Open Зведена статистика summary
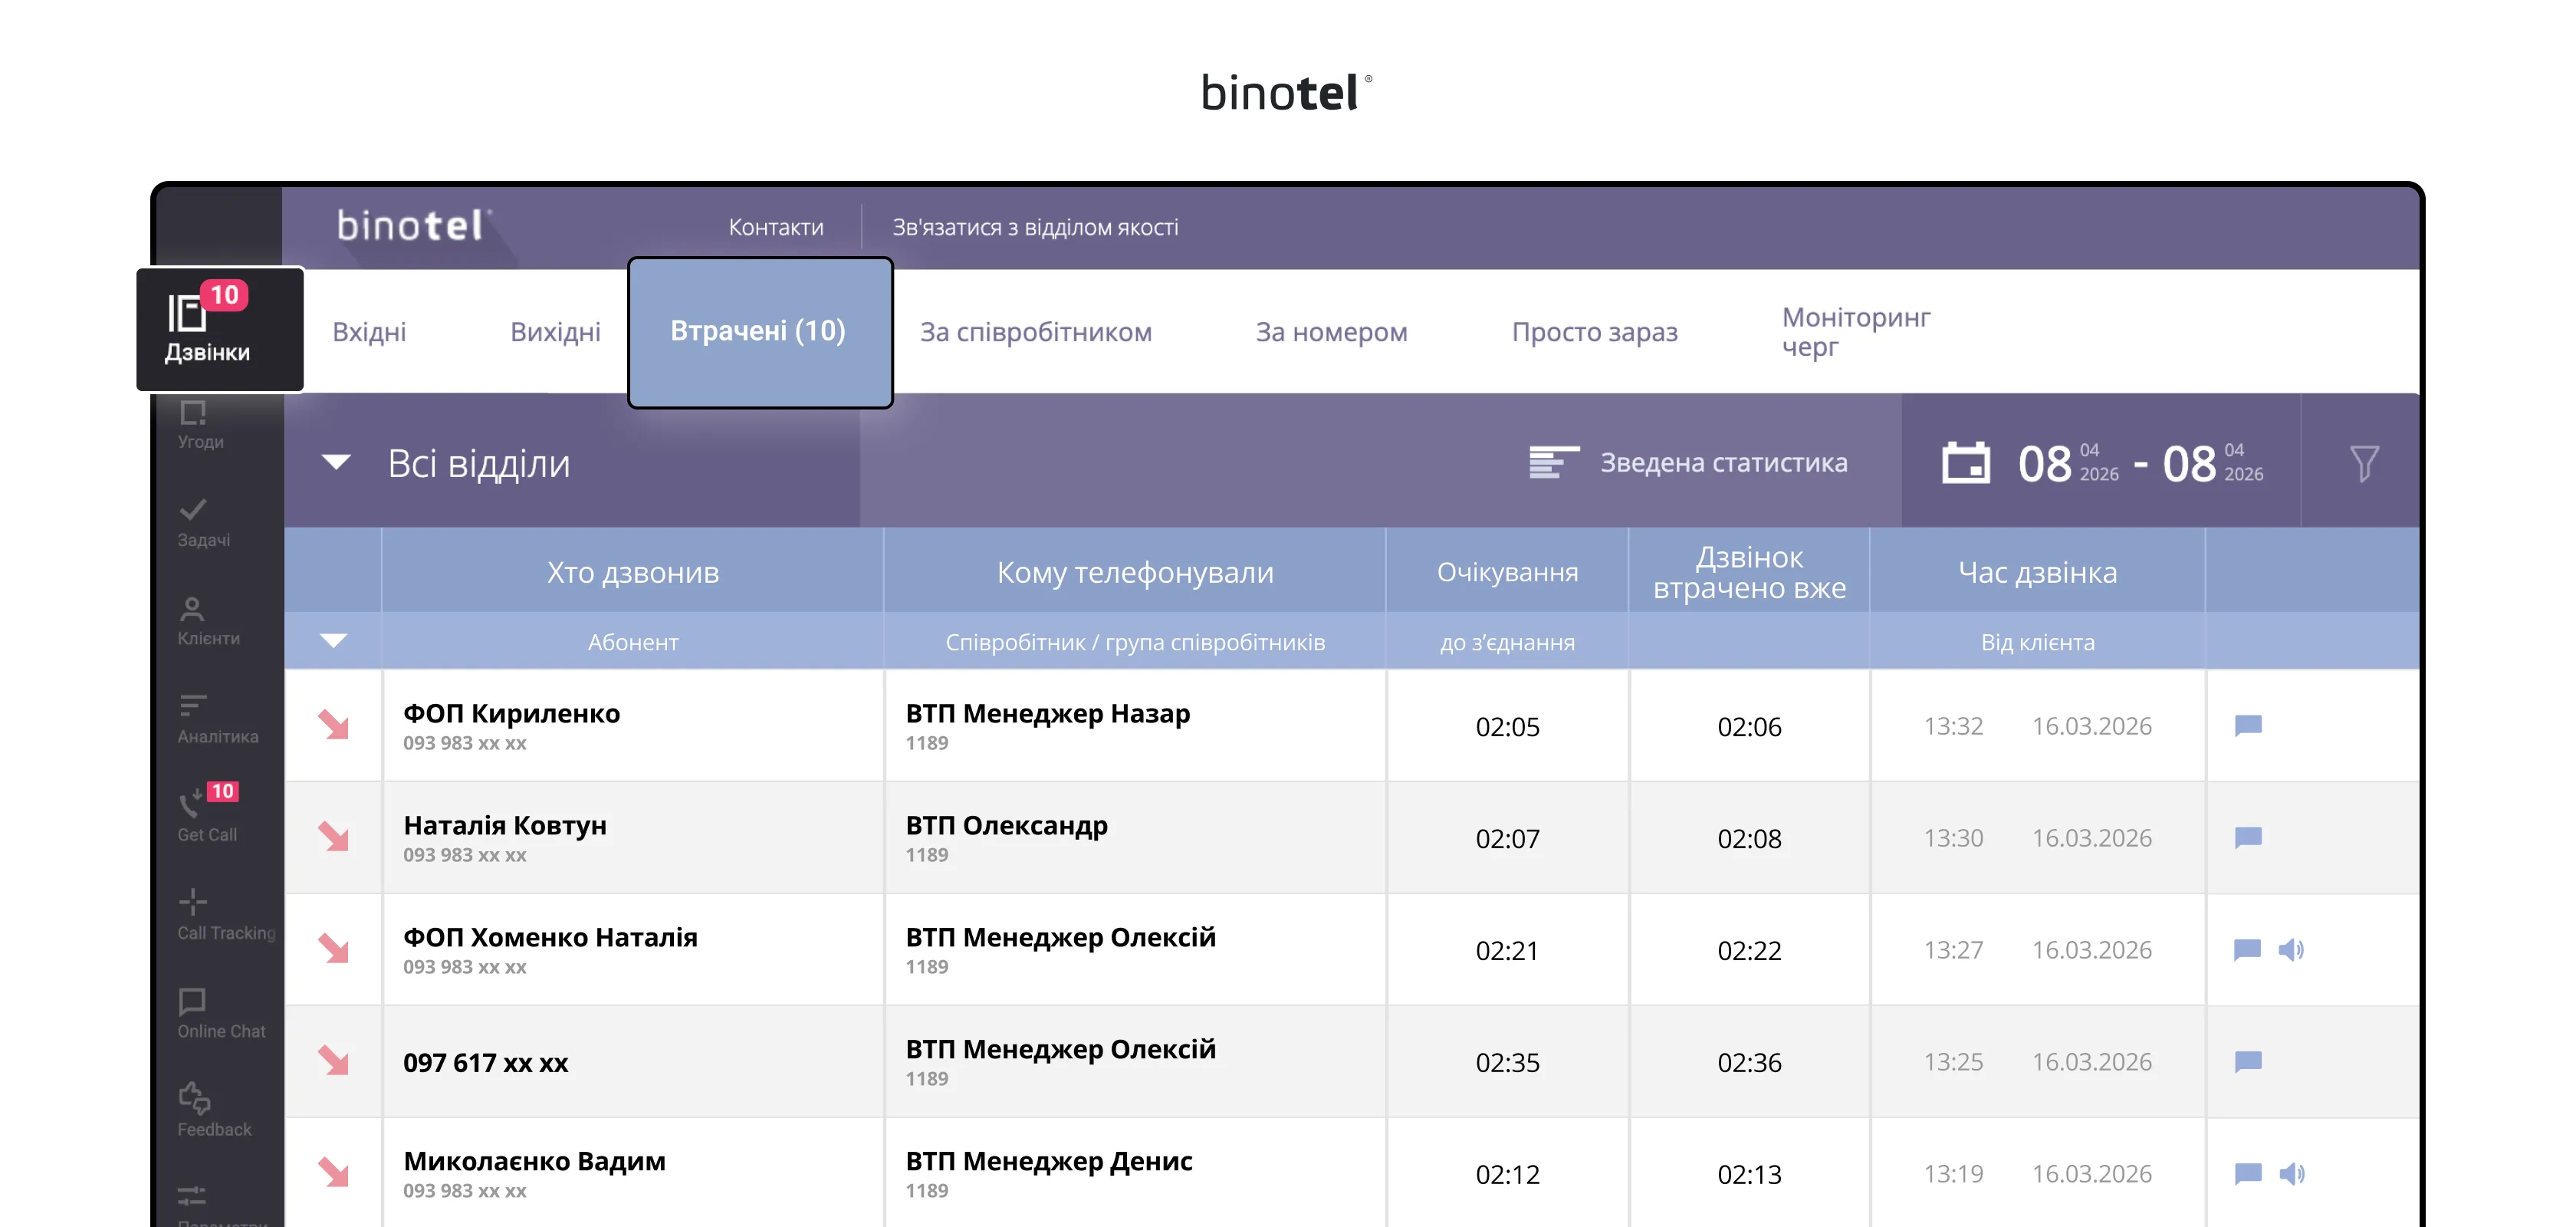The height and width of the screenshot is (1227, 2576). [x=1688, y=462]
